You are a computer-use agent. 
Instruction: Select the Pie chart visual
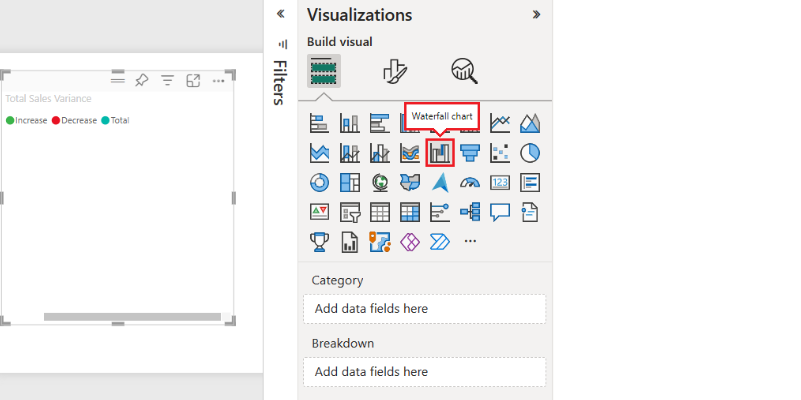[530, 153]
